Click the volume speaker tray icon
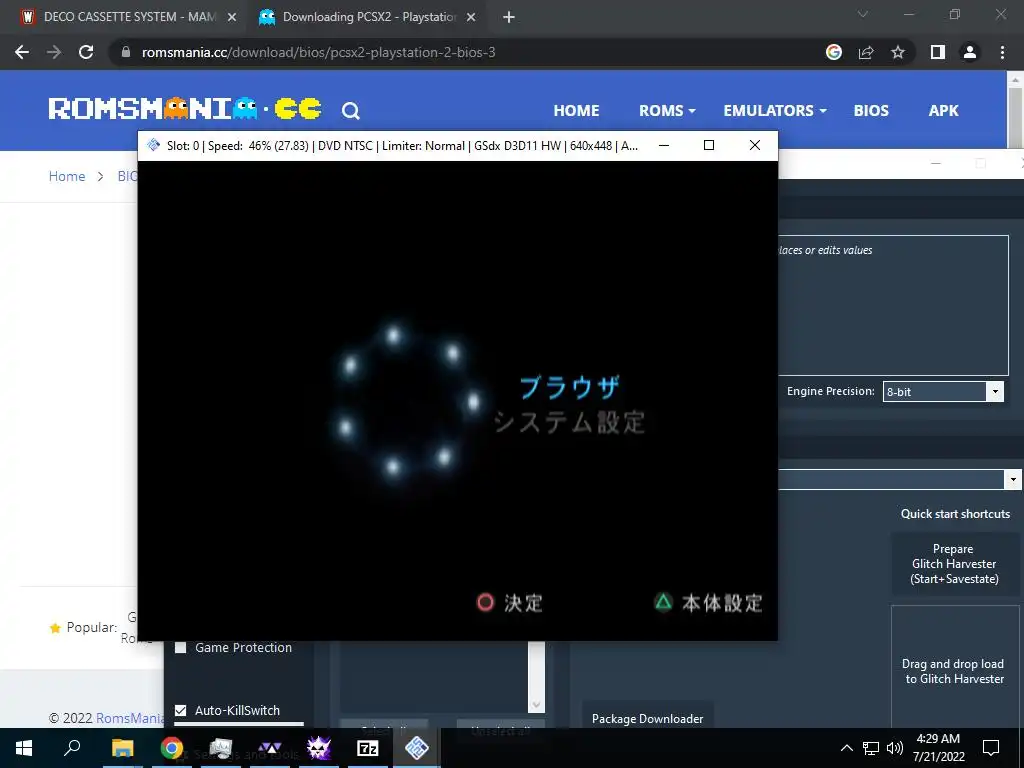The image size is (1024, 768). [x=895, y=748]
